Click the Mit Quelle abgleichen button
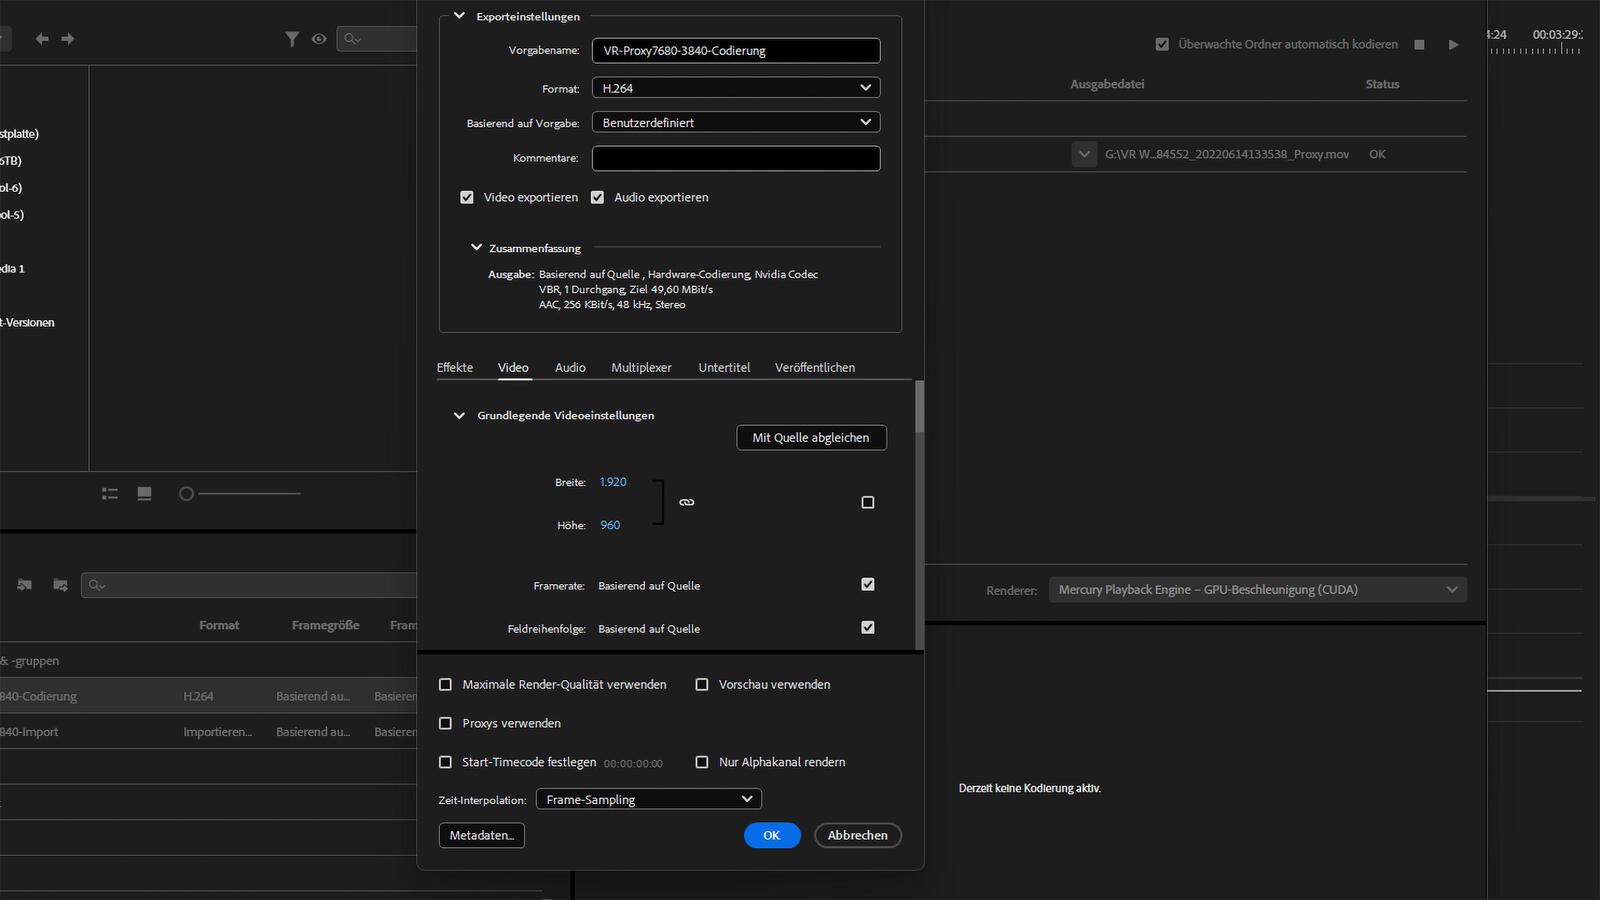This screenshot has width=1600, height=900. click(811, 437)
